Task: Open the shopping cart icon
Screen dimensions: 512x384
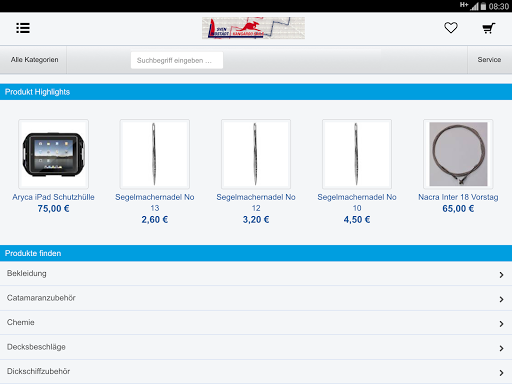Action: click(489, 28)
